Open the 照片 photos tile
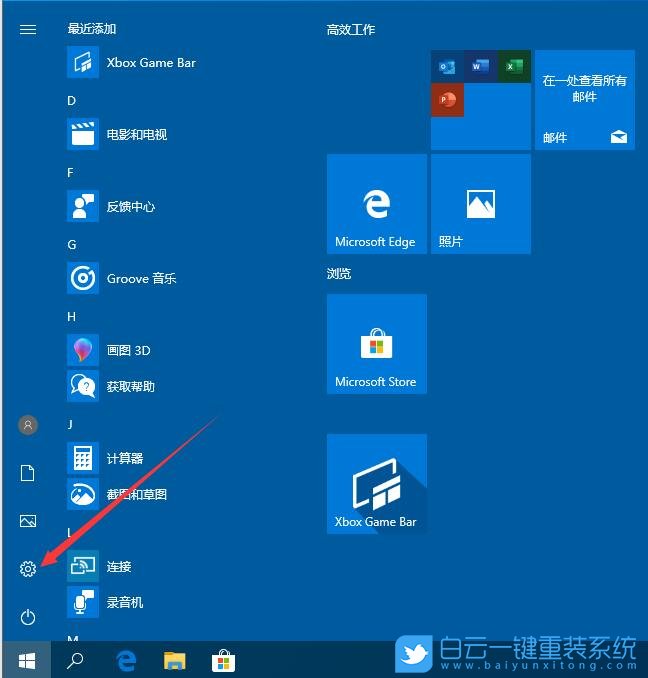Image resolution: width=648 pixels, height=678 pixels. pos(481,204)
